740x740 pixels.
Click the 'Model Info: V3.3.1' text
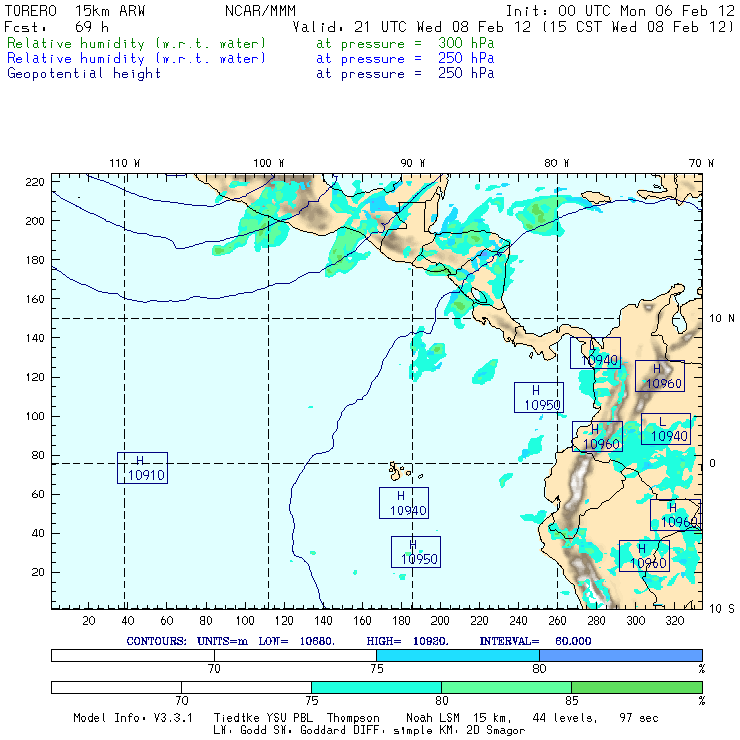coord(133,718)
